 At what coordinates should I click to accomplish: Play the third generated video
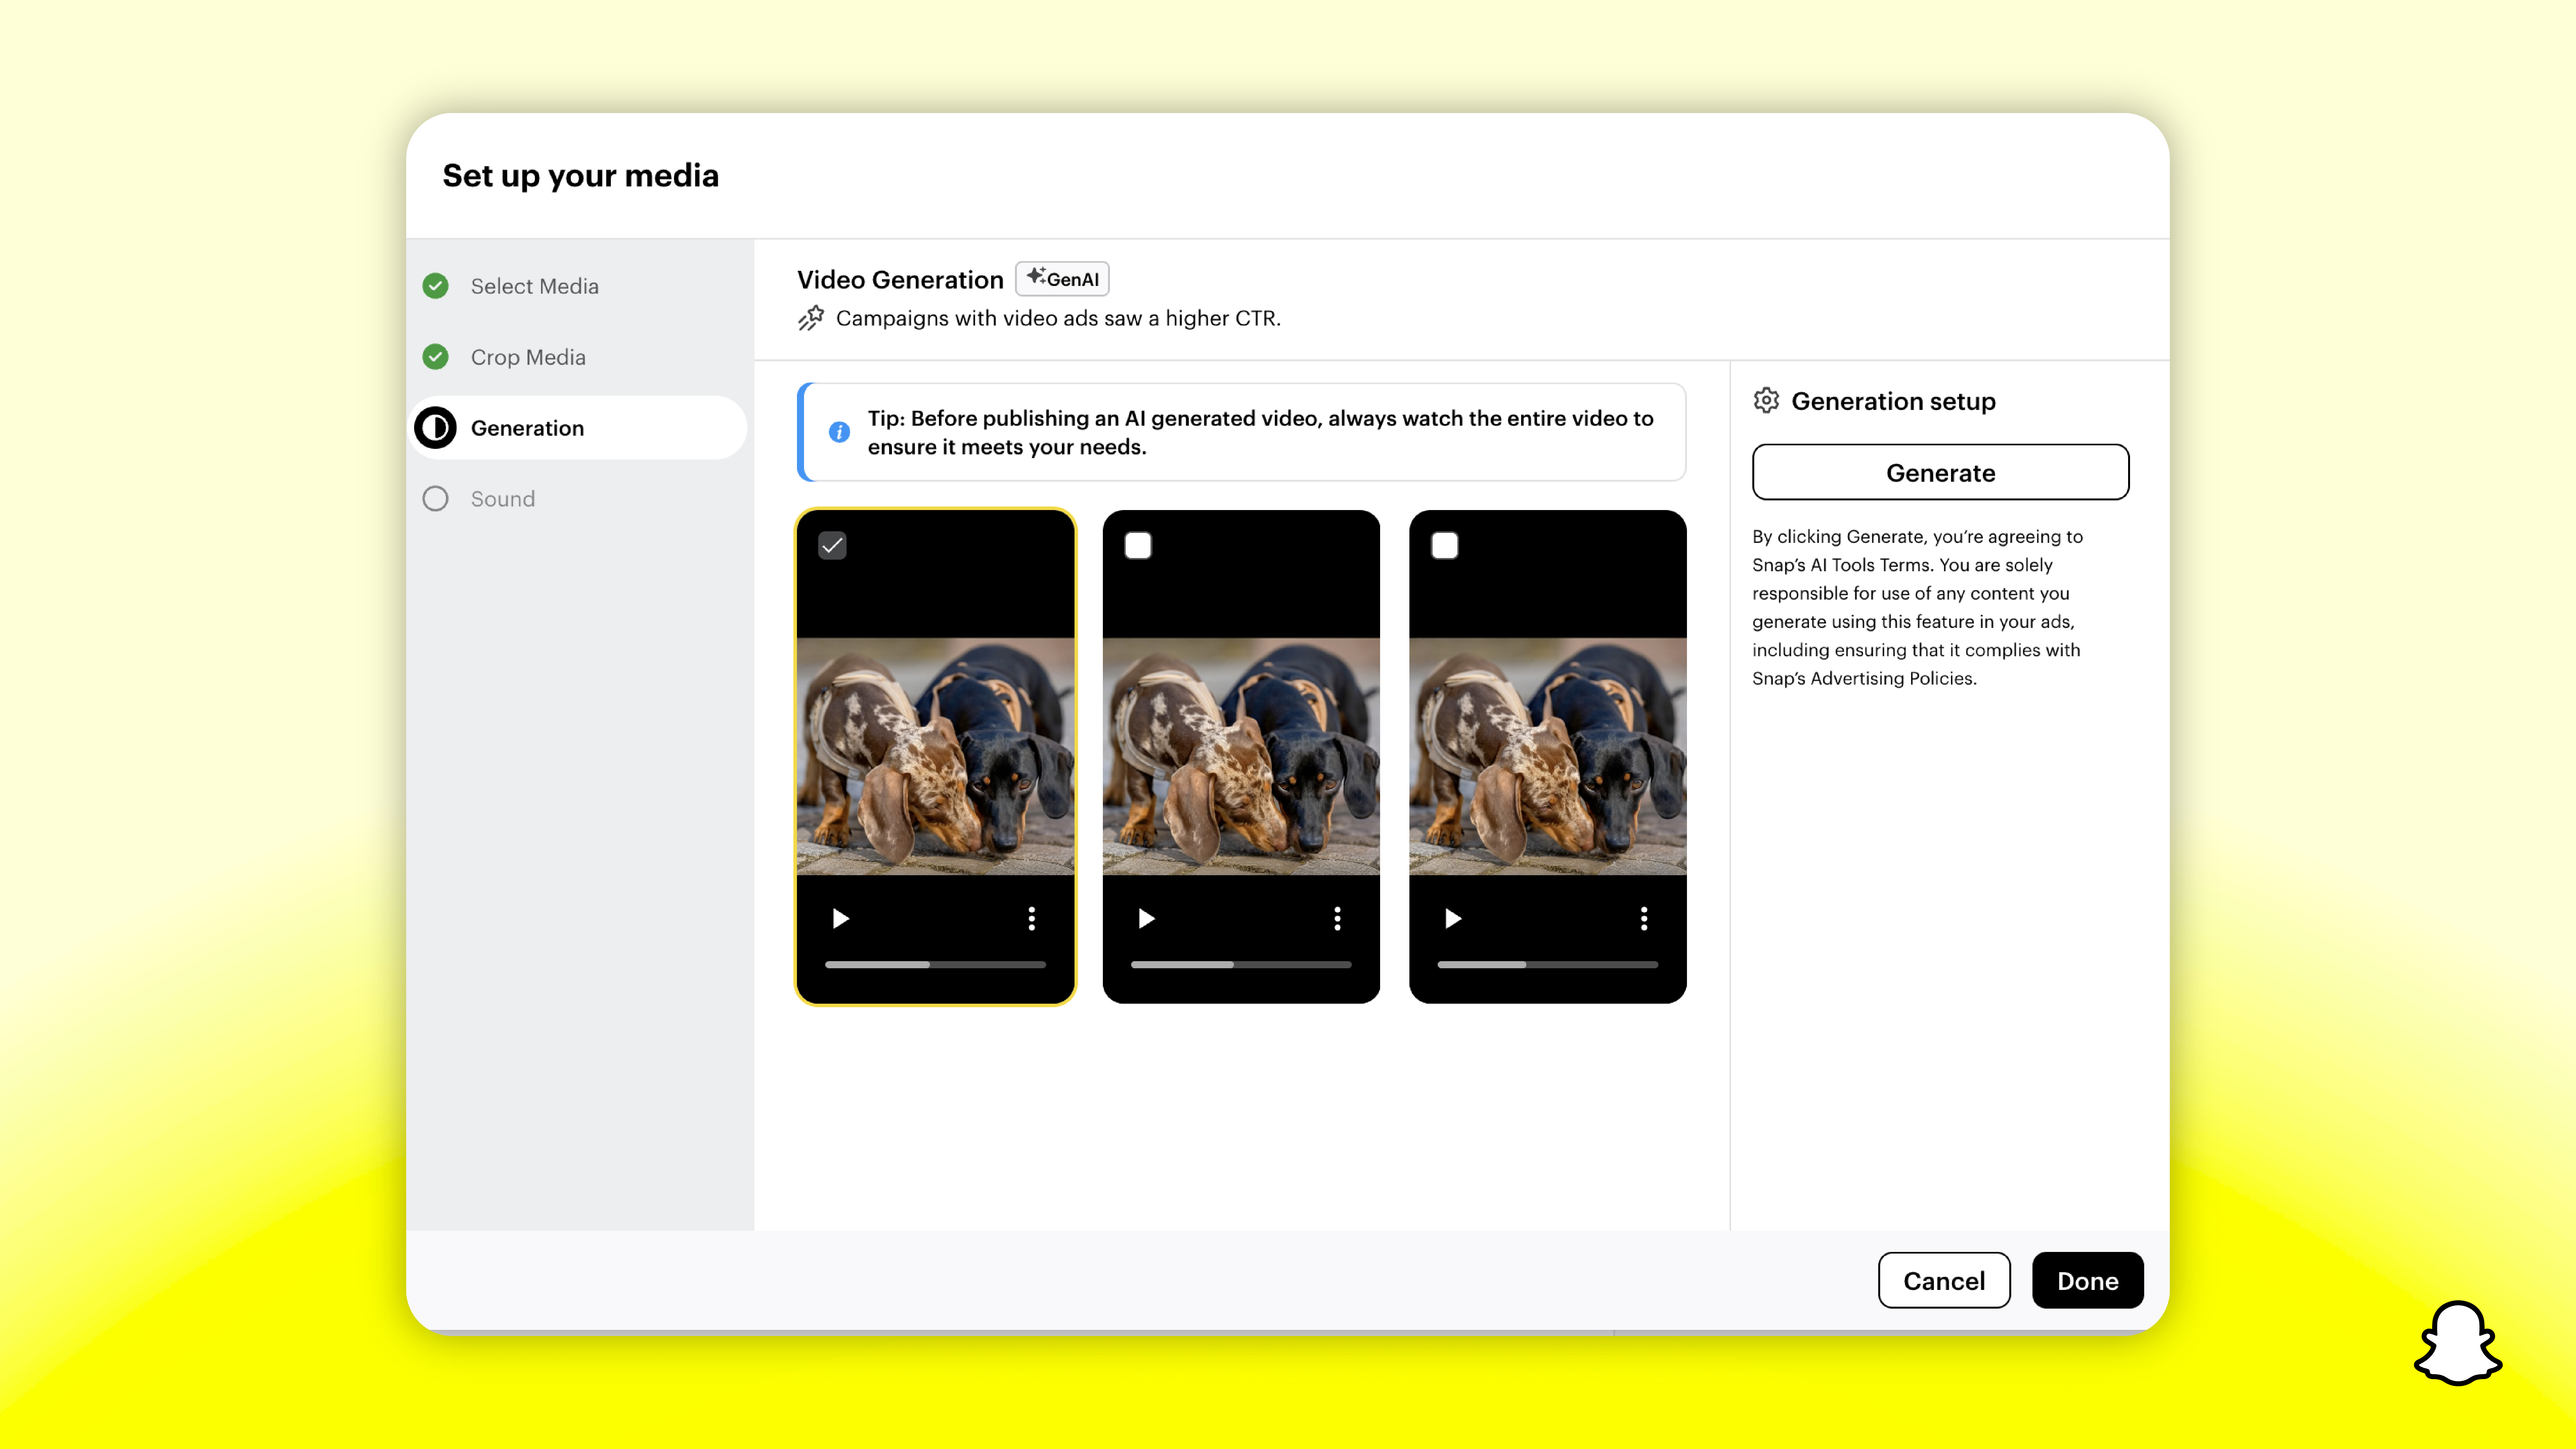[1453, 918]
